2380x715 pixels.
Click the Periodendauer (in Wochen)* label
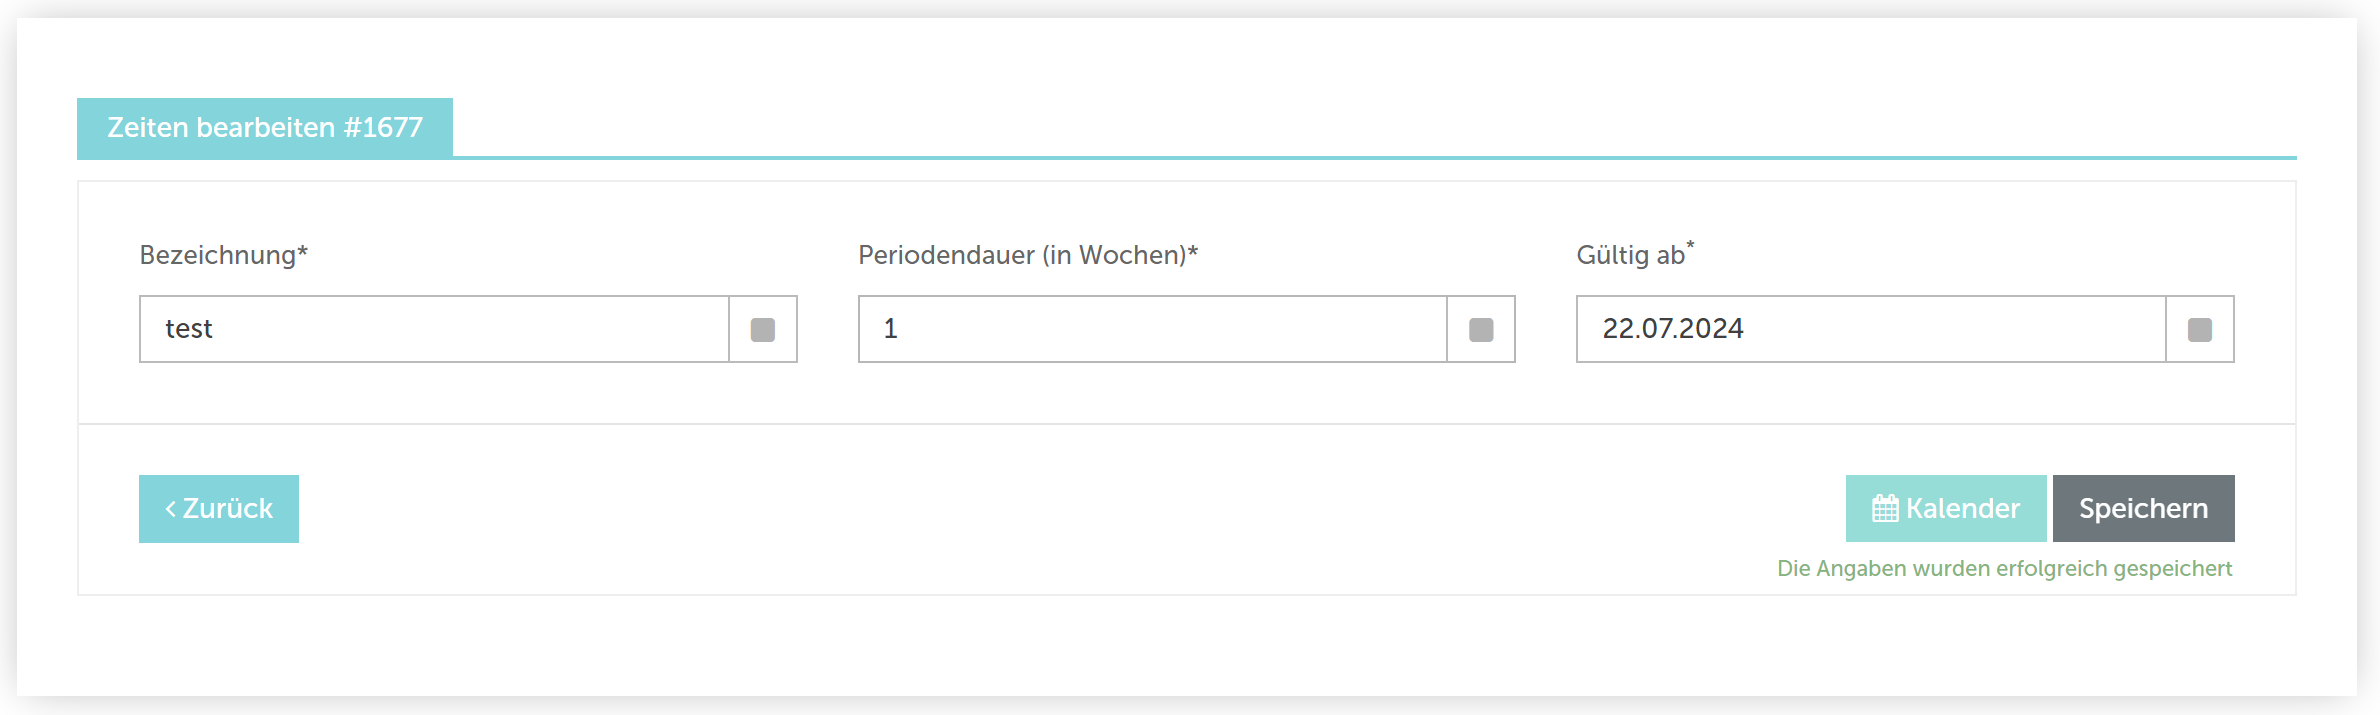[x=1028, y=255]
